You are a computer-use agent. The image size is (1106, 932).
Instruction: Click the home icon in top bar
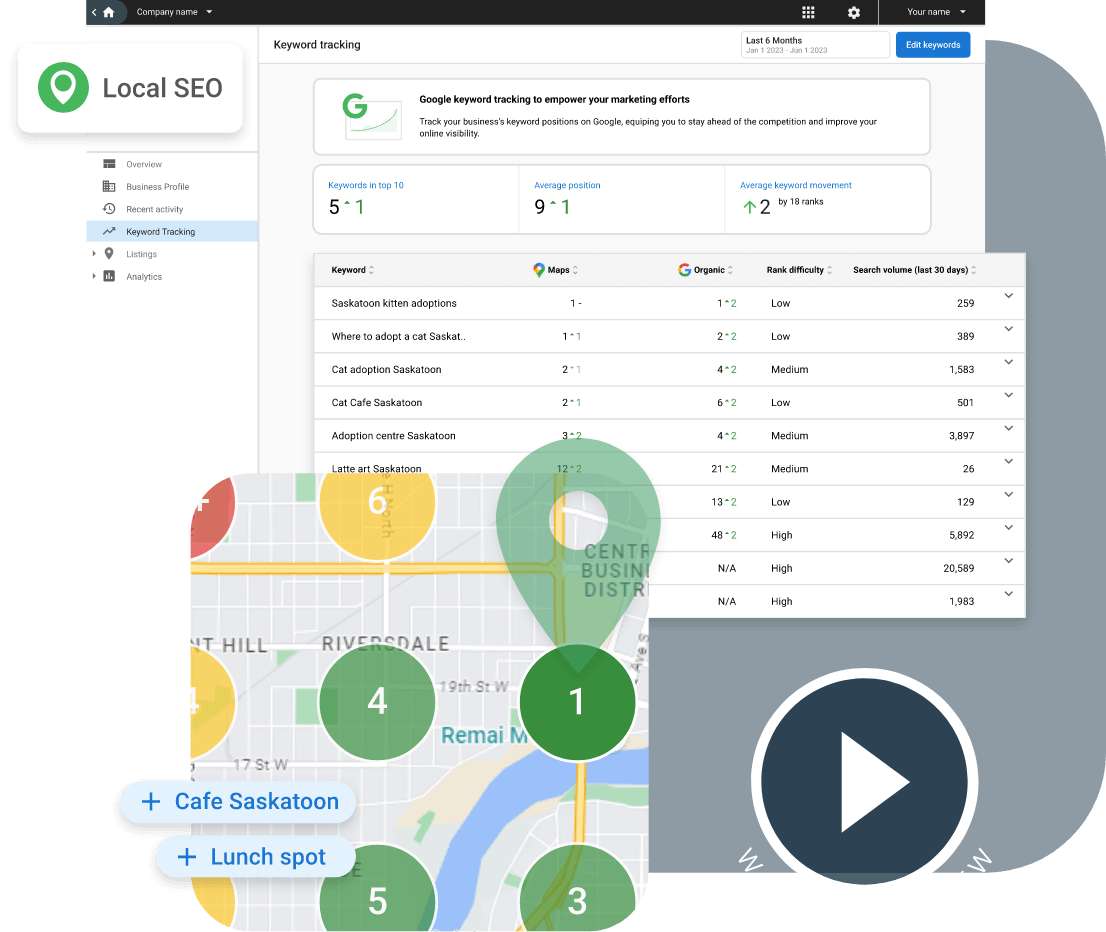109,12
